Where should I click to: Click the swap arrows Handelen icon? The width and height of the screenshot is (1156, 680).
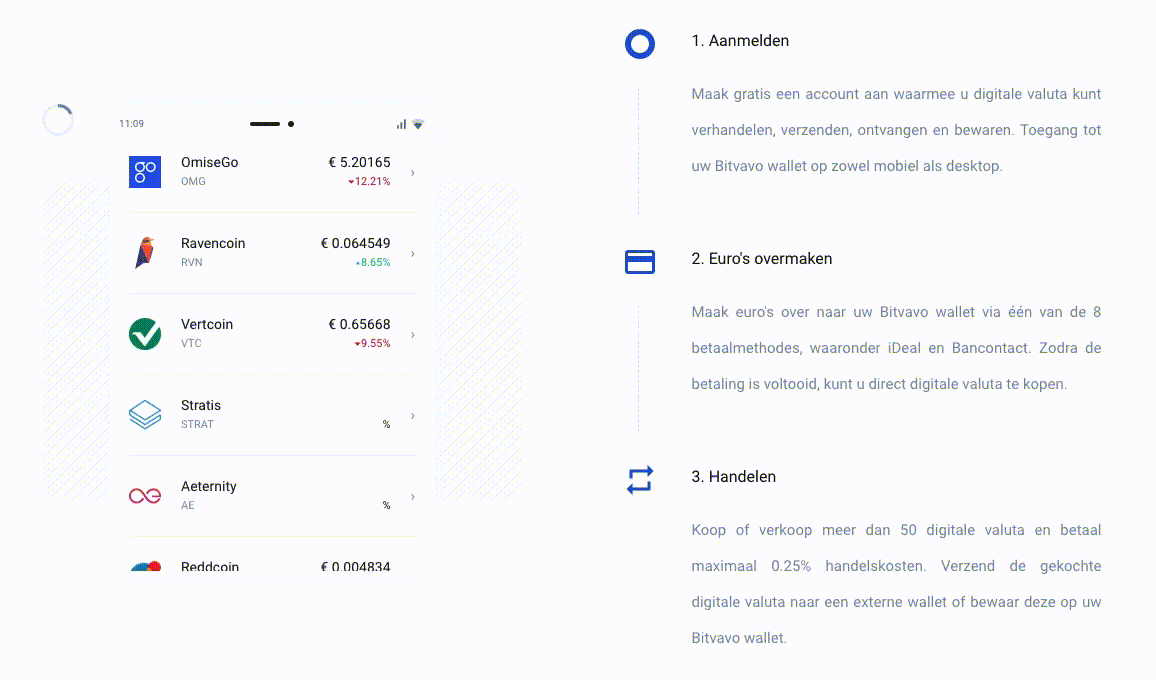[639, 480]
